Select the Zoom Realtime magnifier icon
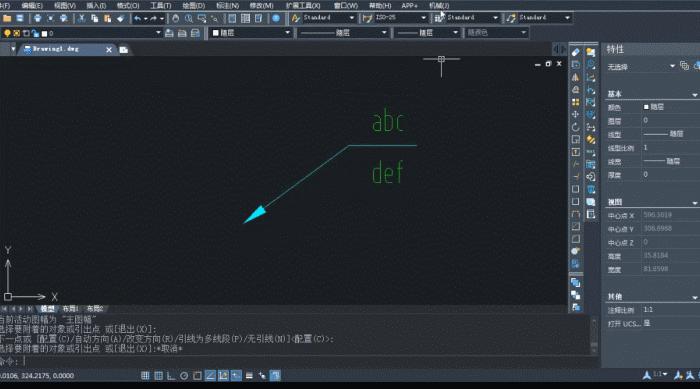Image resolution: width=700 pixels, height=389 pixels. 189,18
